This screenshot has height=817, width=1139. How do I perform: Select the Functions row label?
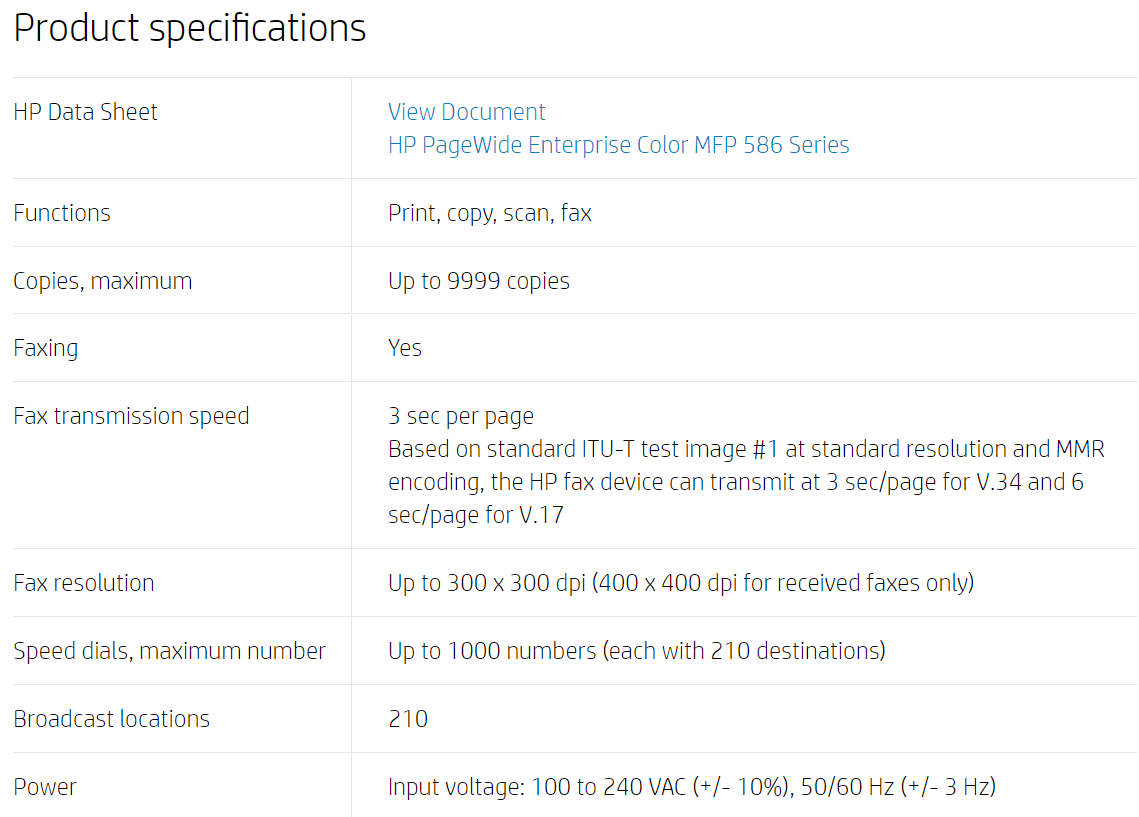point(62,213)
